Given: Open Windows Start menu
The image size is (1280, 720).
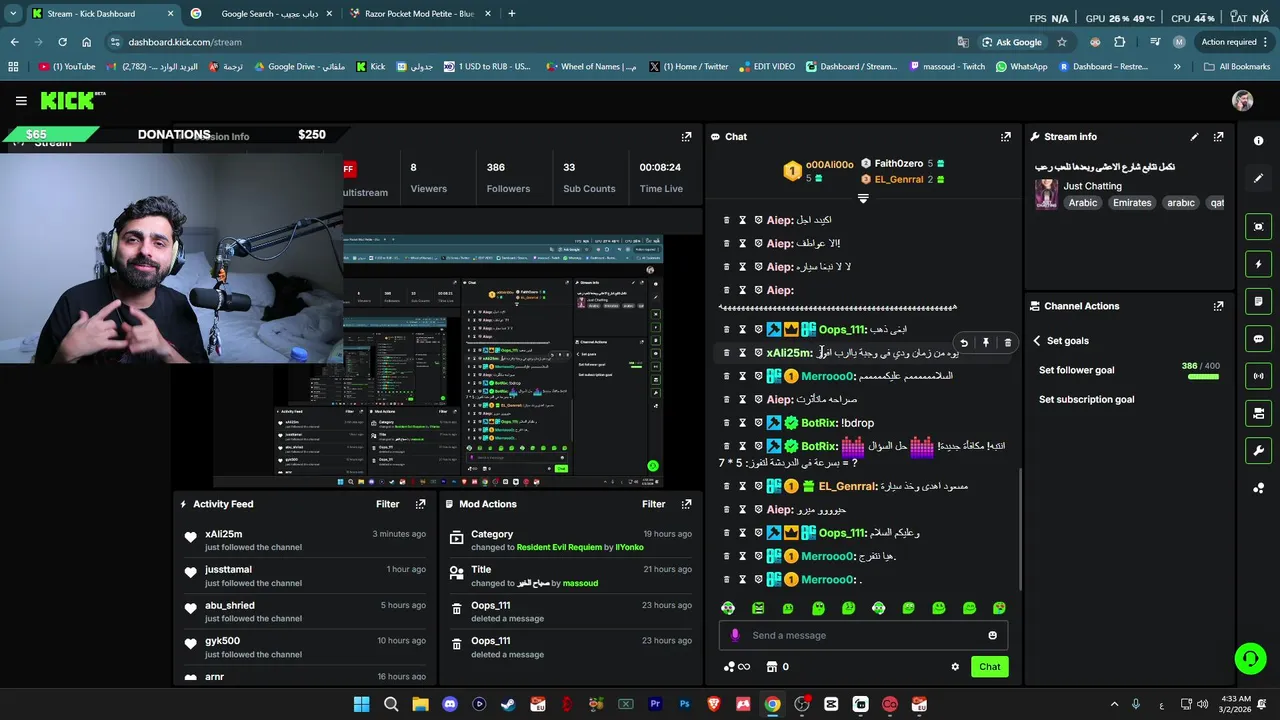Looking at the screenshot, I should click(x=361, y=704).
